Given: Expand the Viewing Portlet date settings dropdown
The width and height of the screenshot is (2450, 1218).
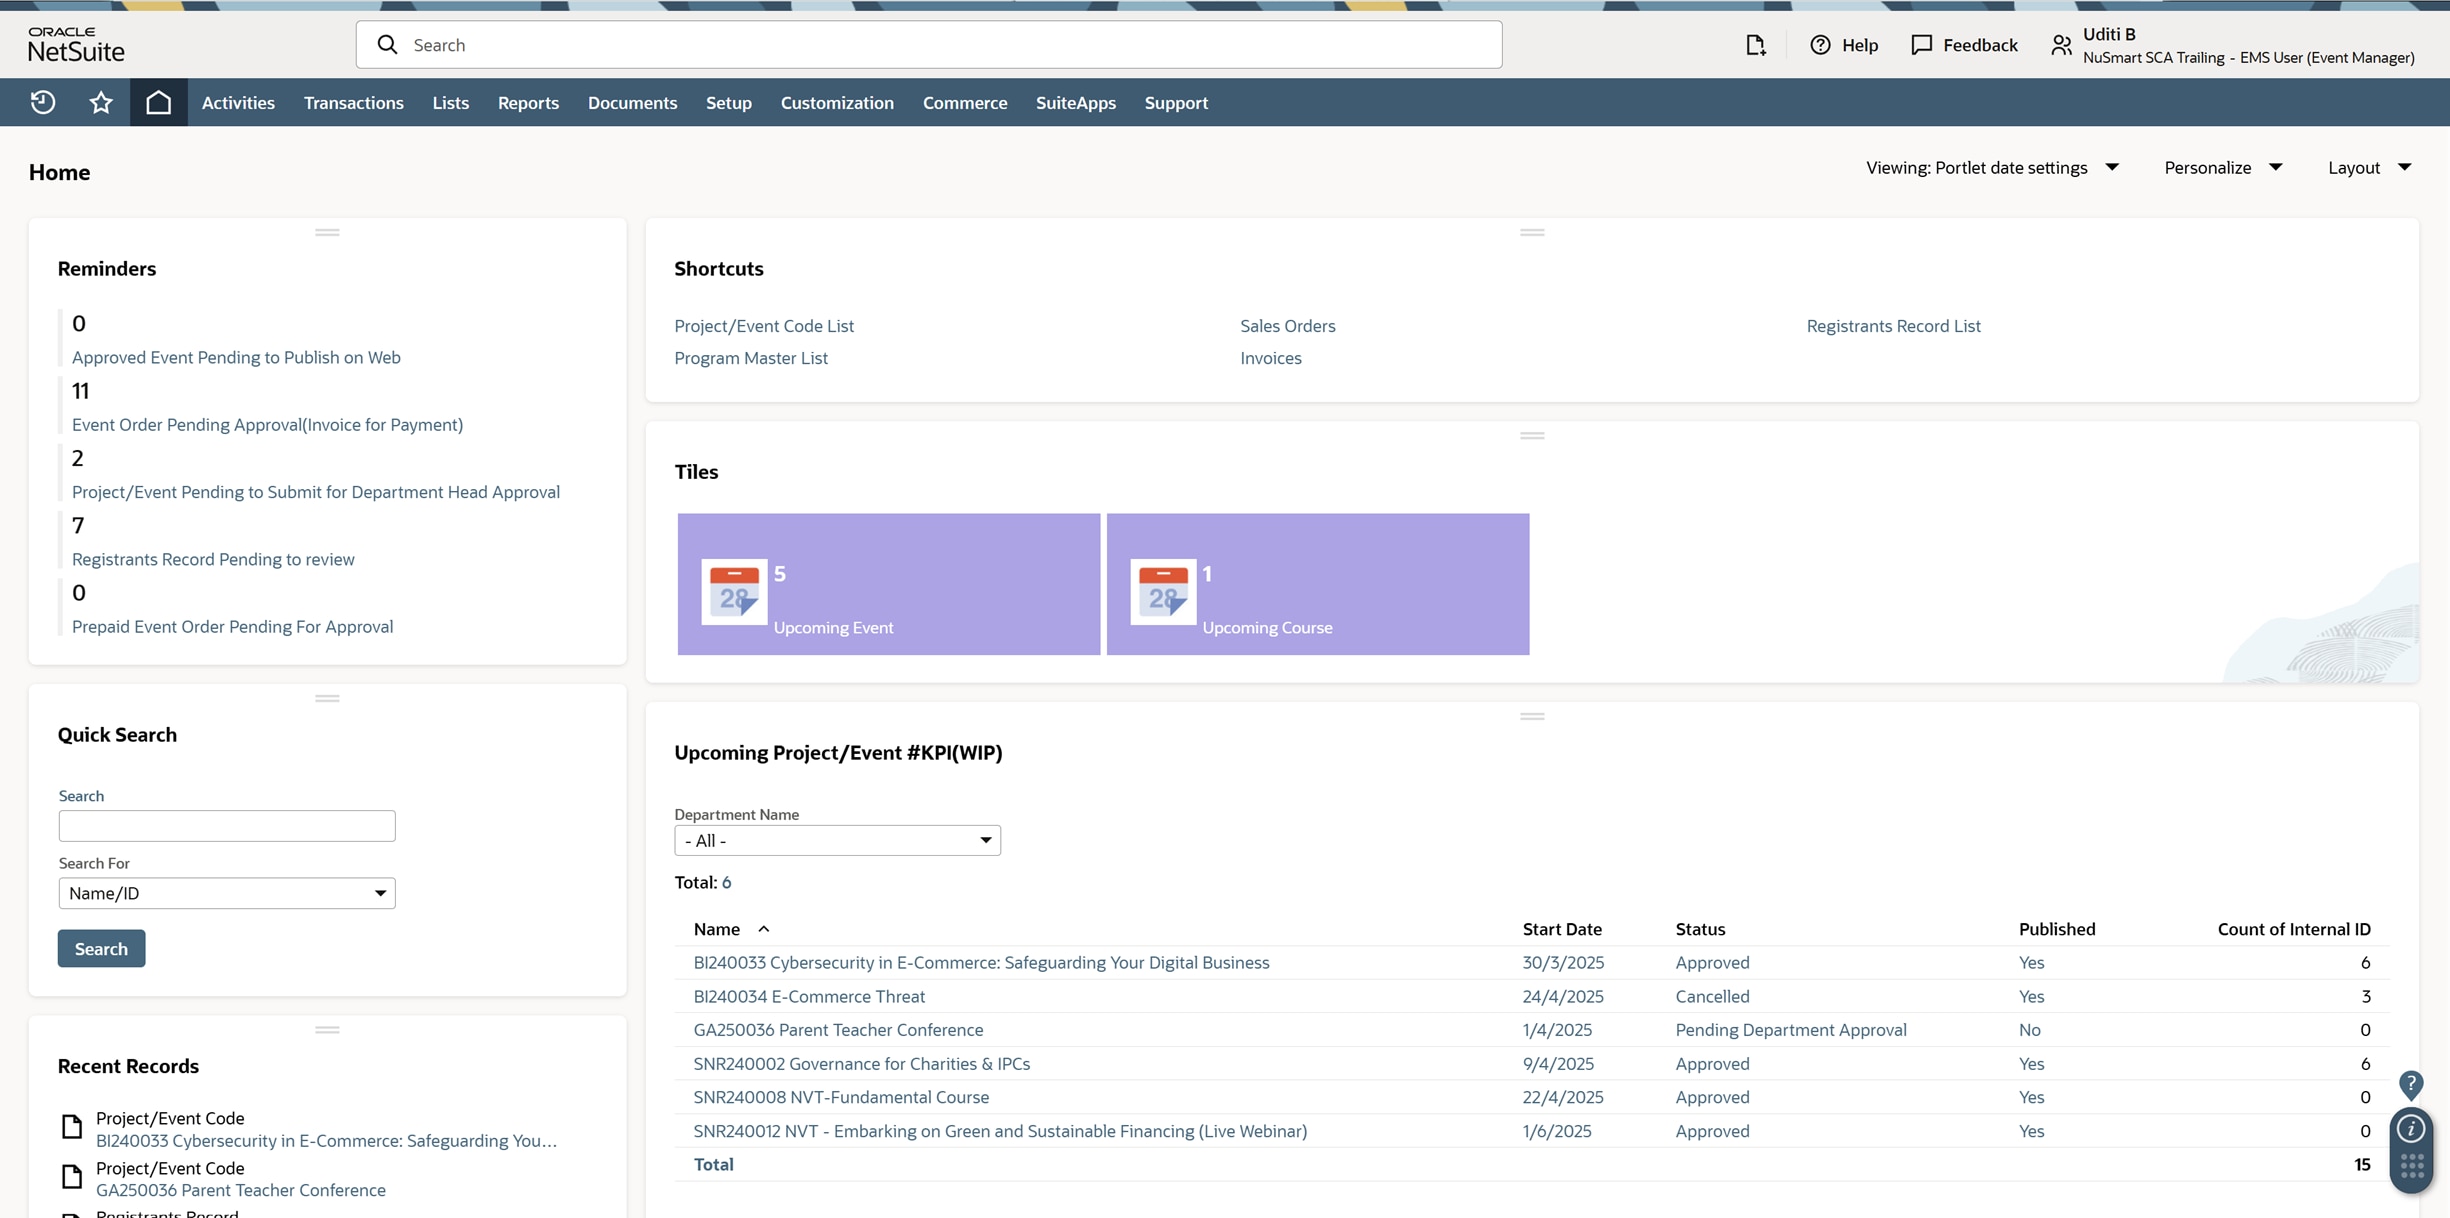Looking at the screenshot, I should (x=1992, y=167).
